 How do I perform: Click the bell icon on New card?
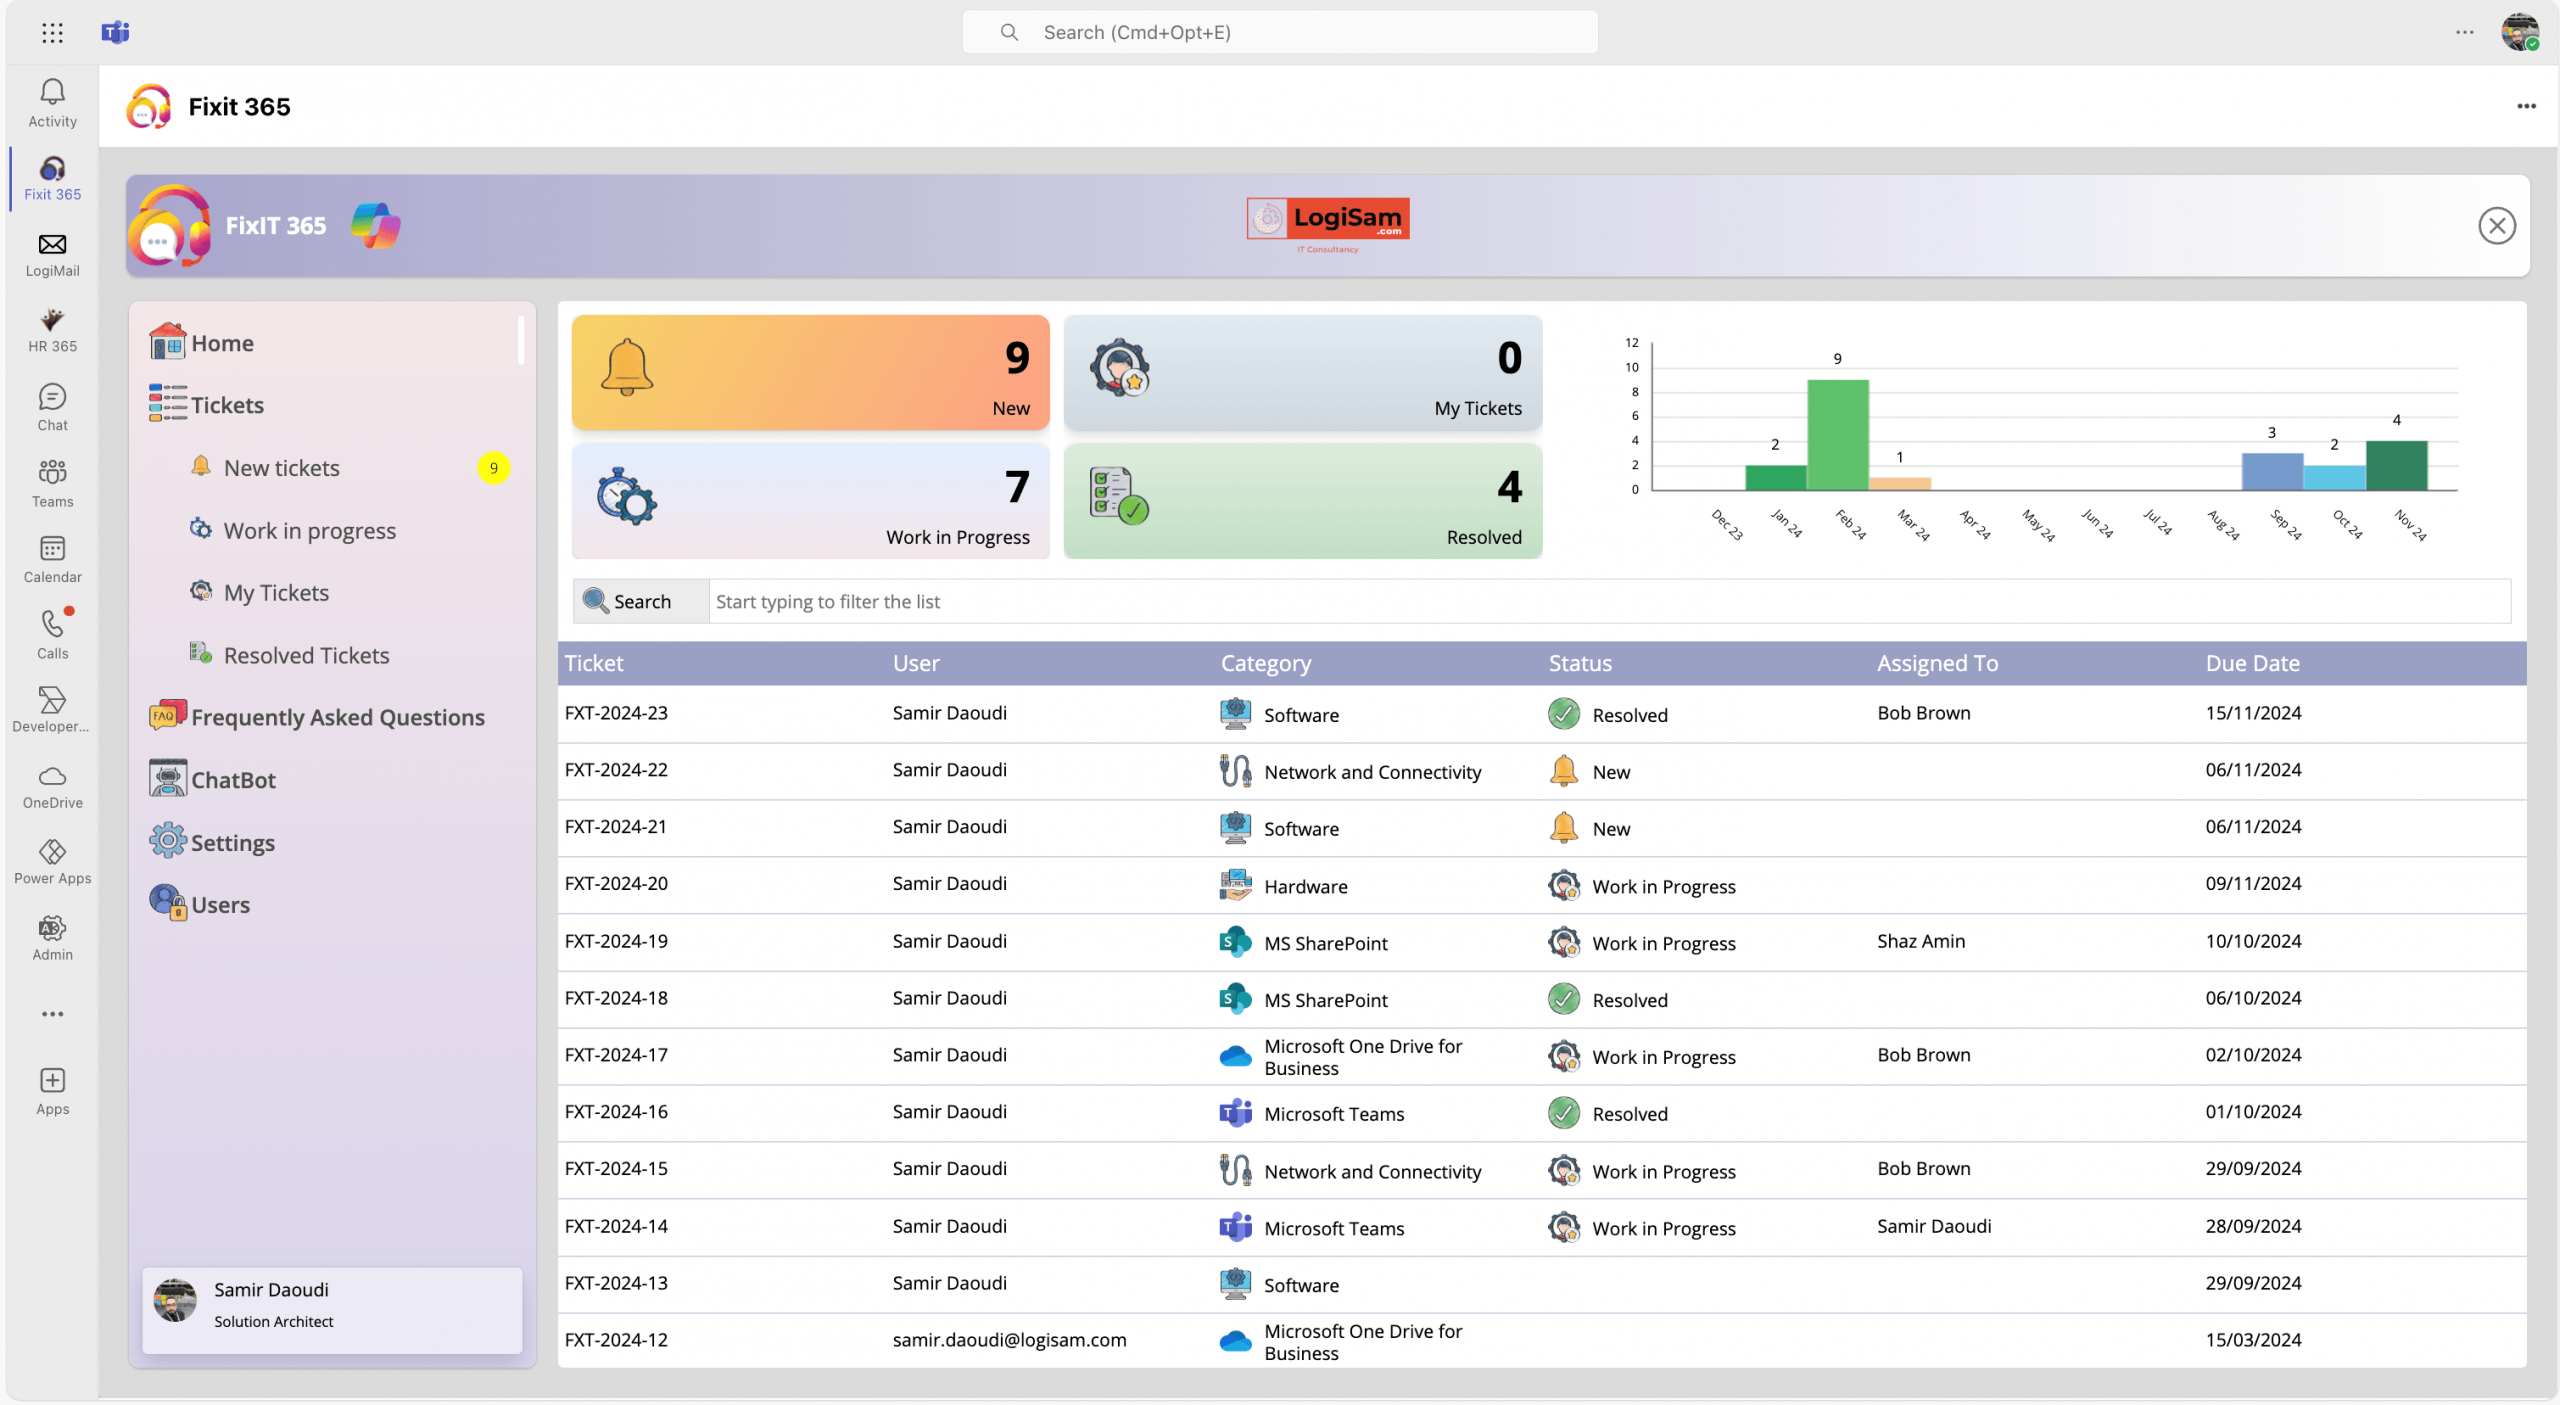(627, 367)
